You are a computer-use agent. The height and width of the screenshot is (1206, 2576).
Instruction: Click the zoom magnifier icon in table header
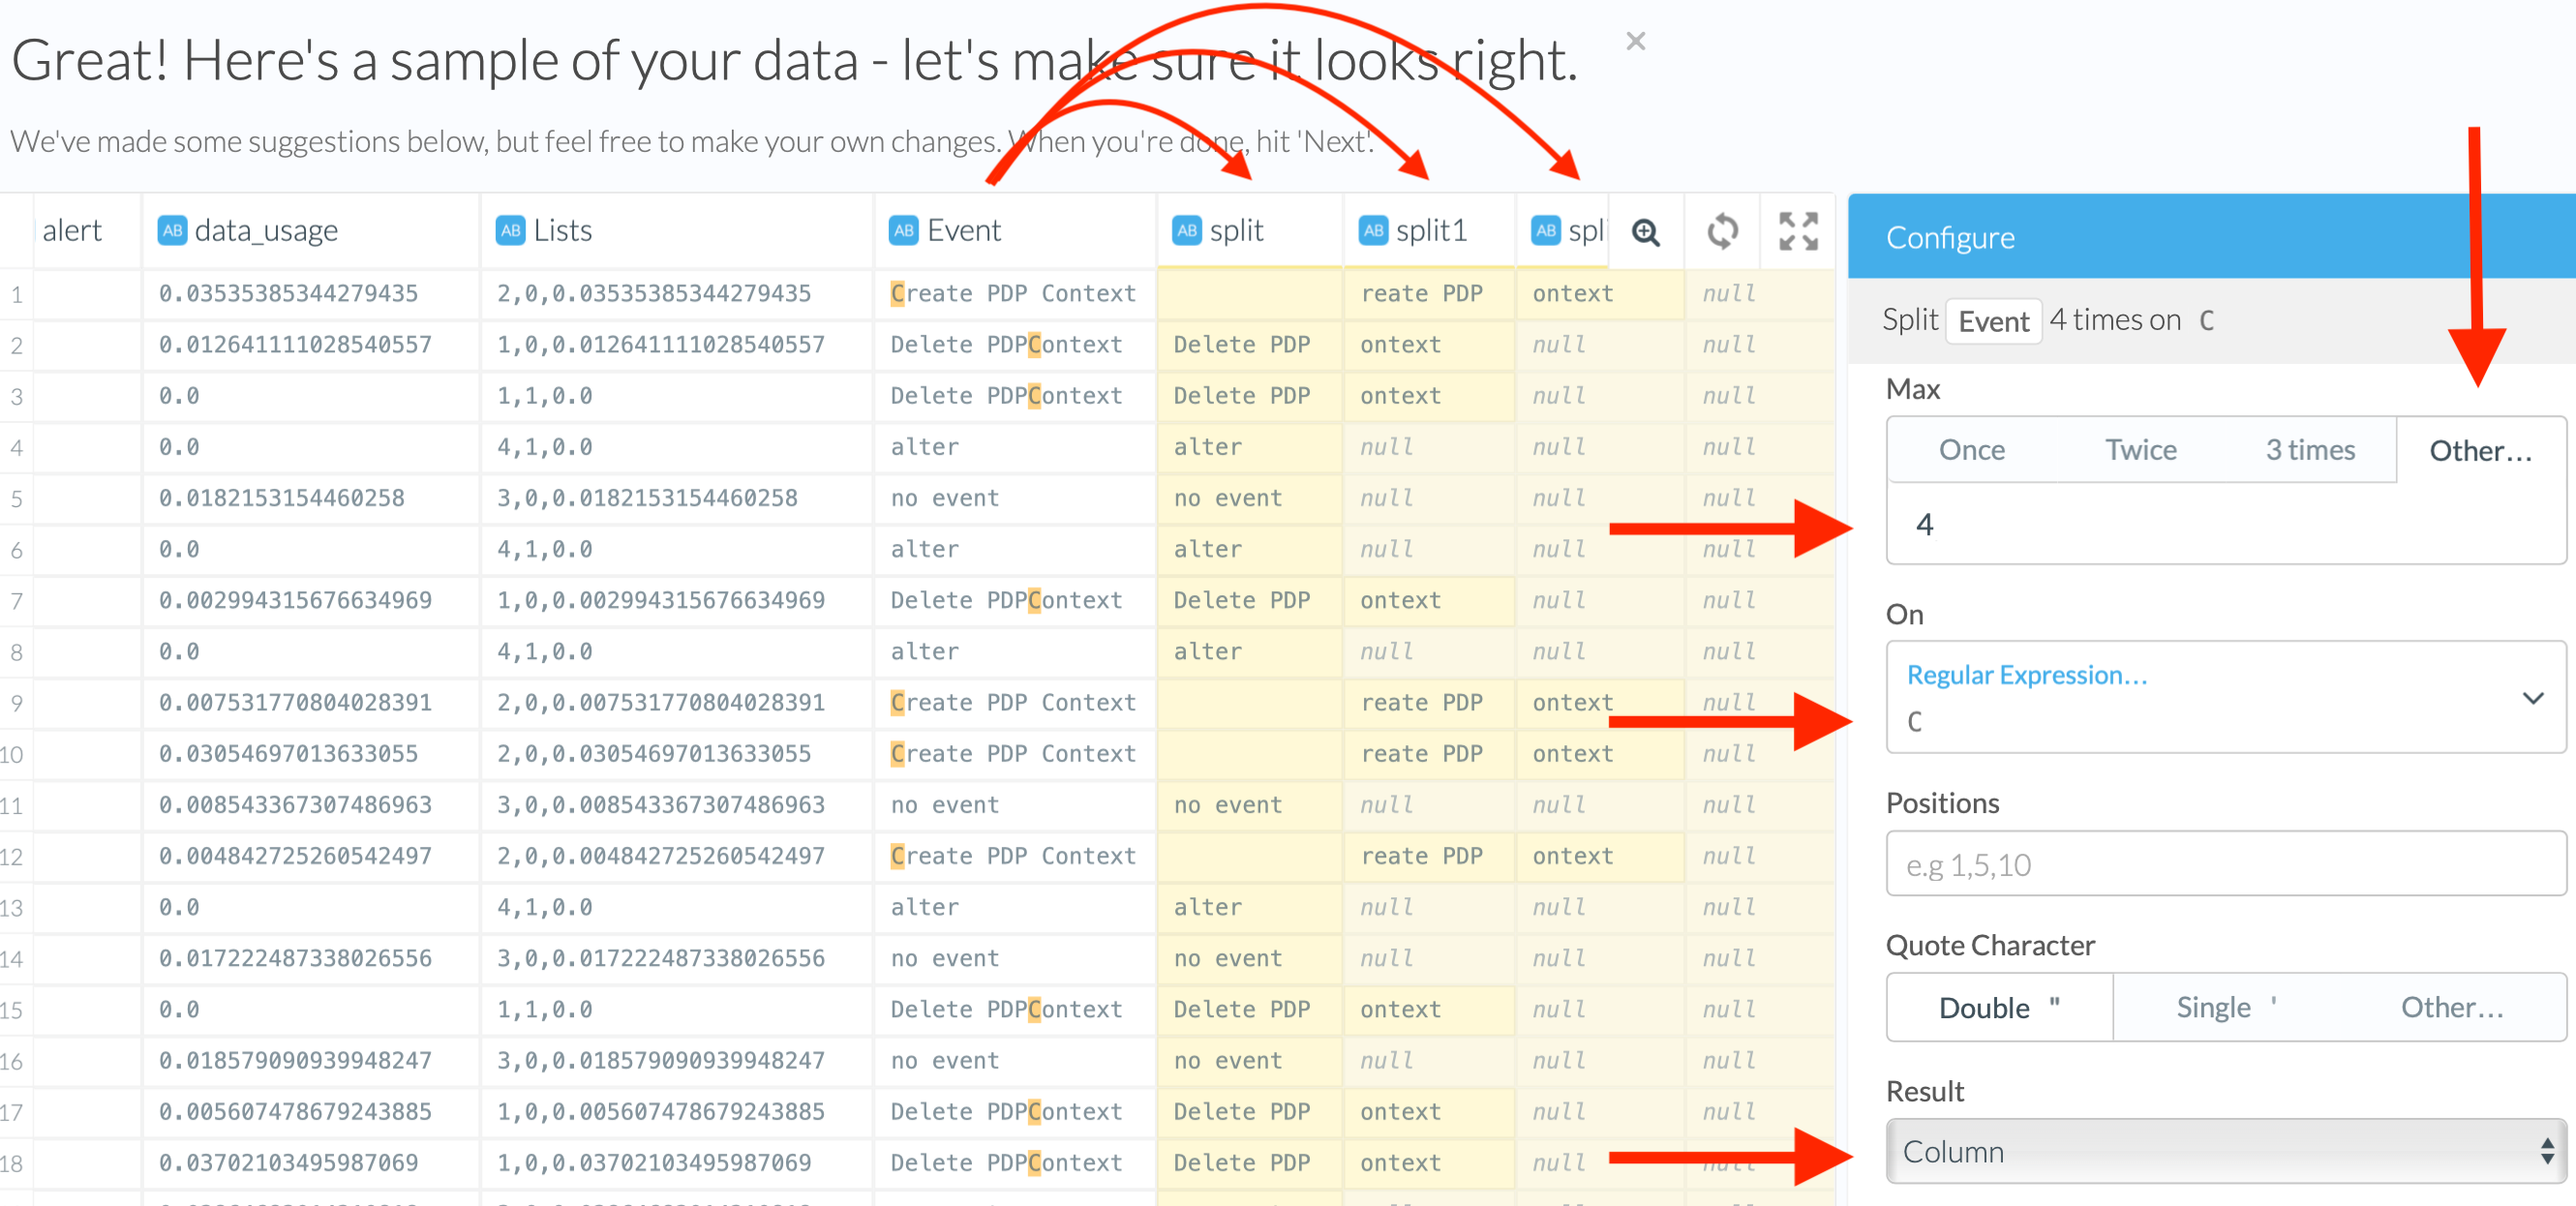pyautogui.click(x=1645, y=232)
